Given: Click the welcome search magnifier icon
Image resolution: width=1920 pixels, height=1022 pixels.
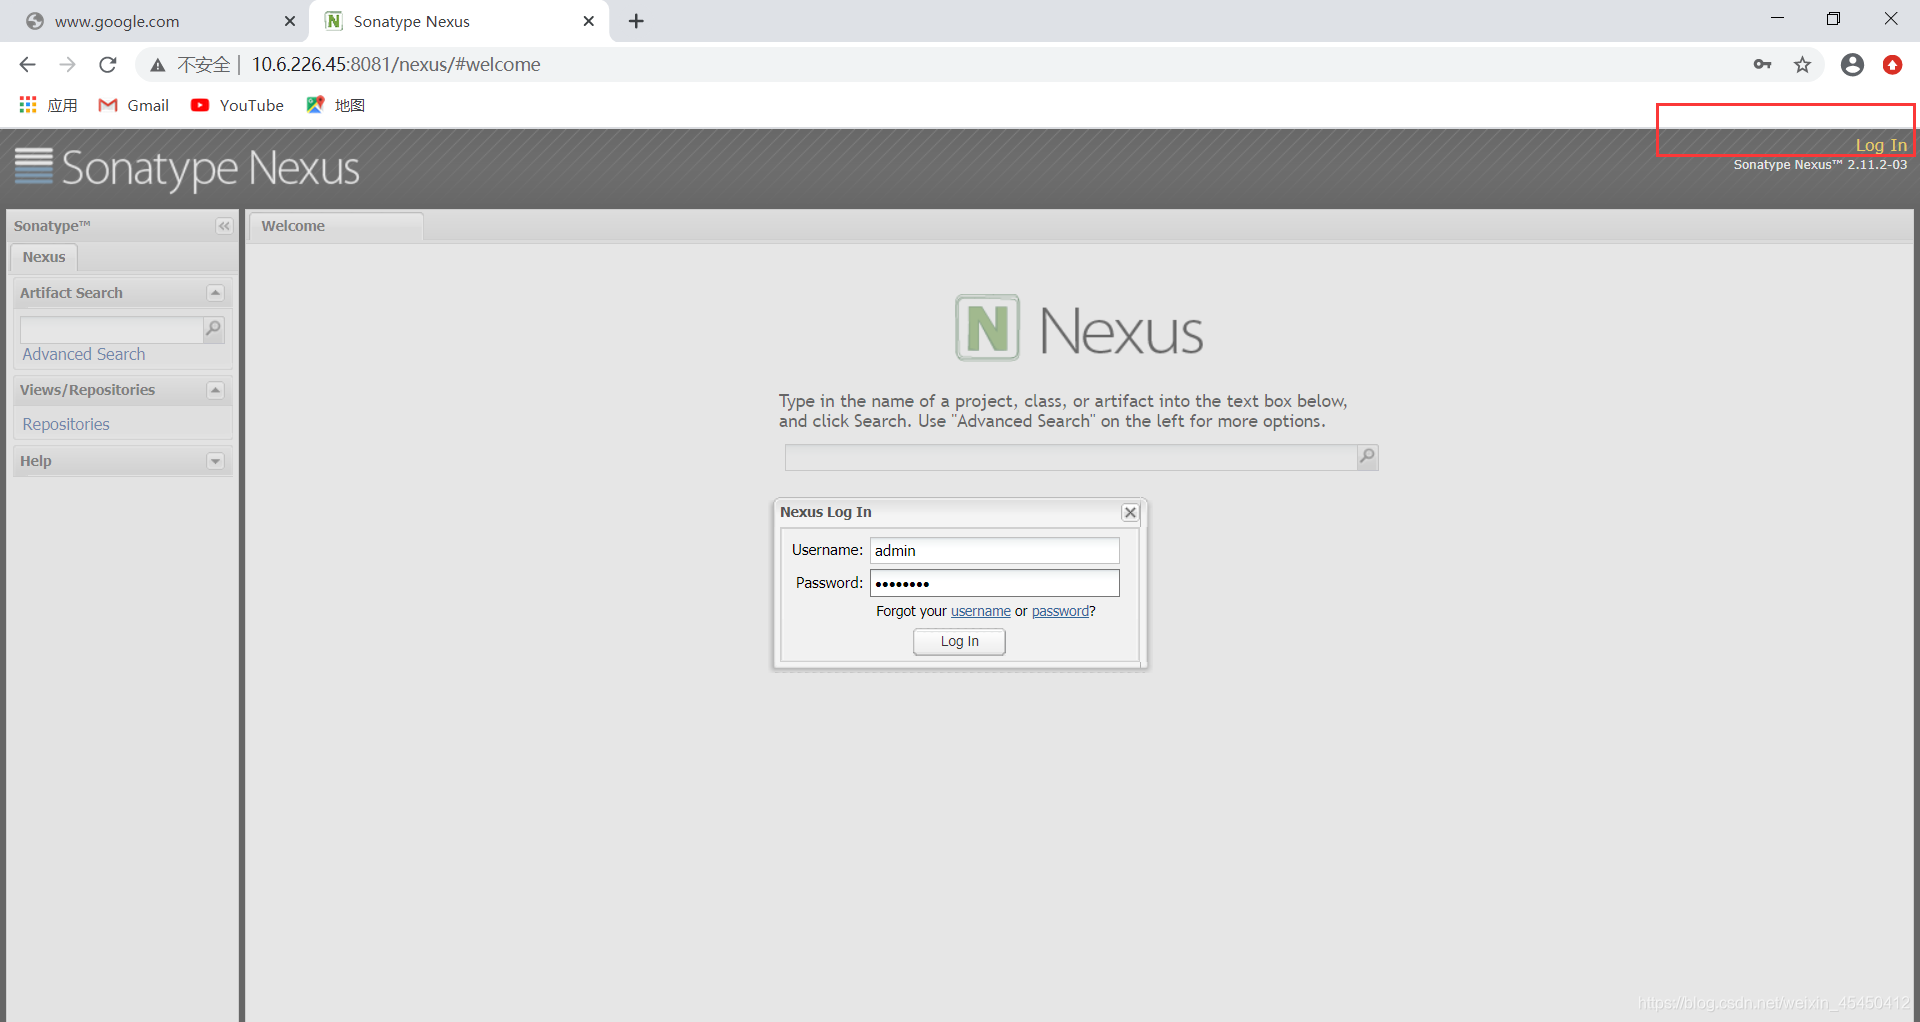Looking at the screenshot, I should 1367,457.
